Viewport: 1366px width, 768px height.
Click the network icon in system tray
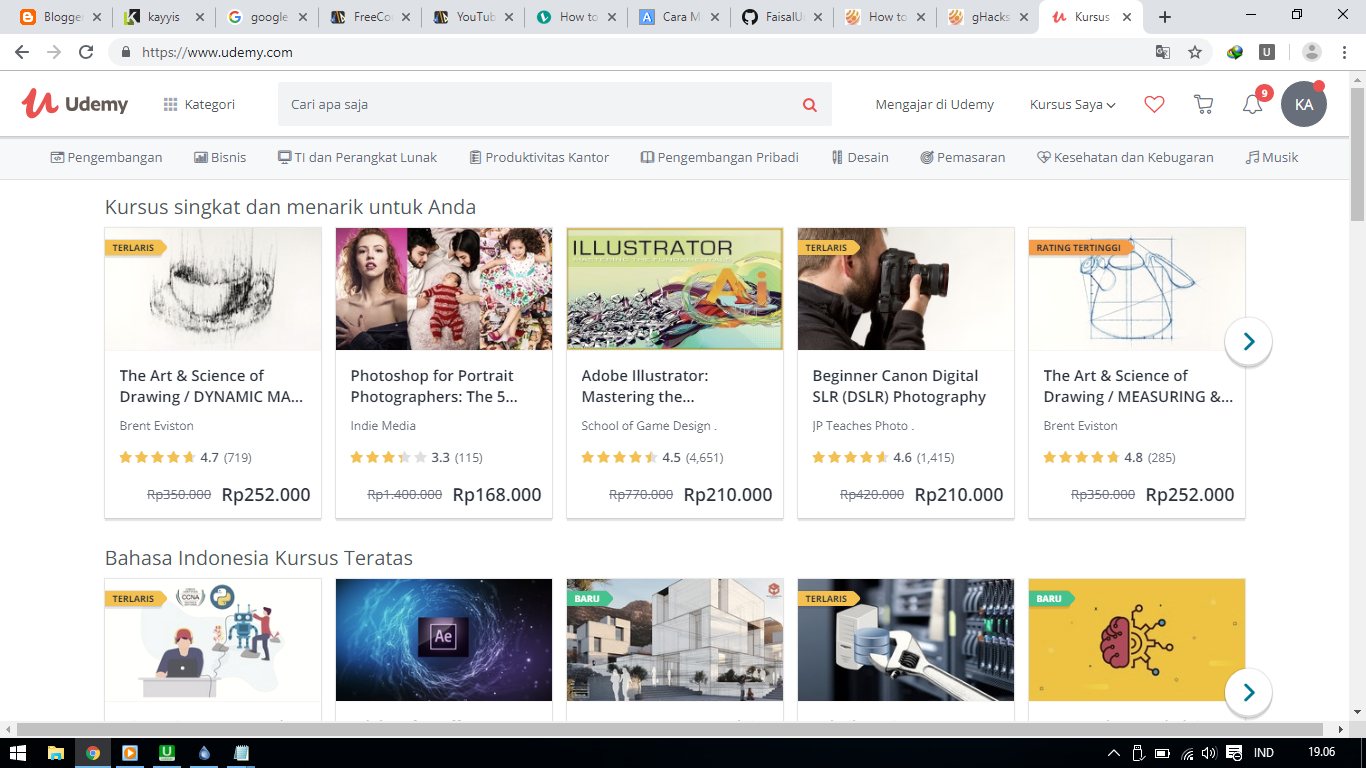point(1187,753)
